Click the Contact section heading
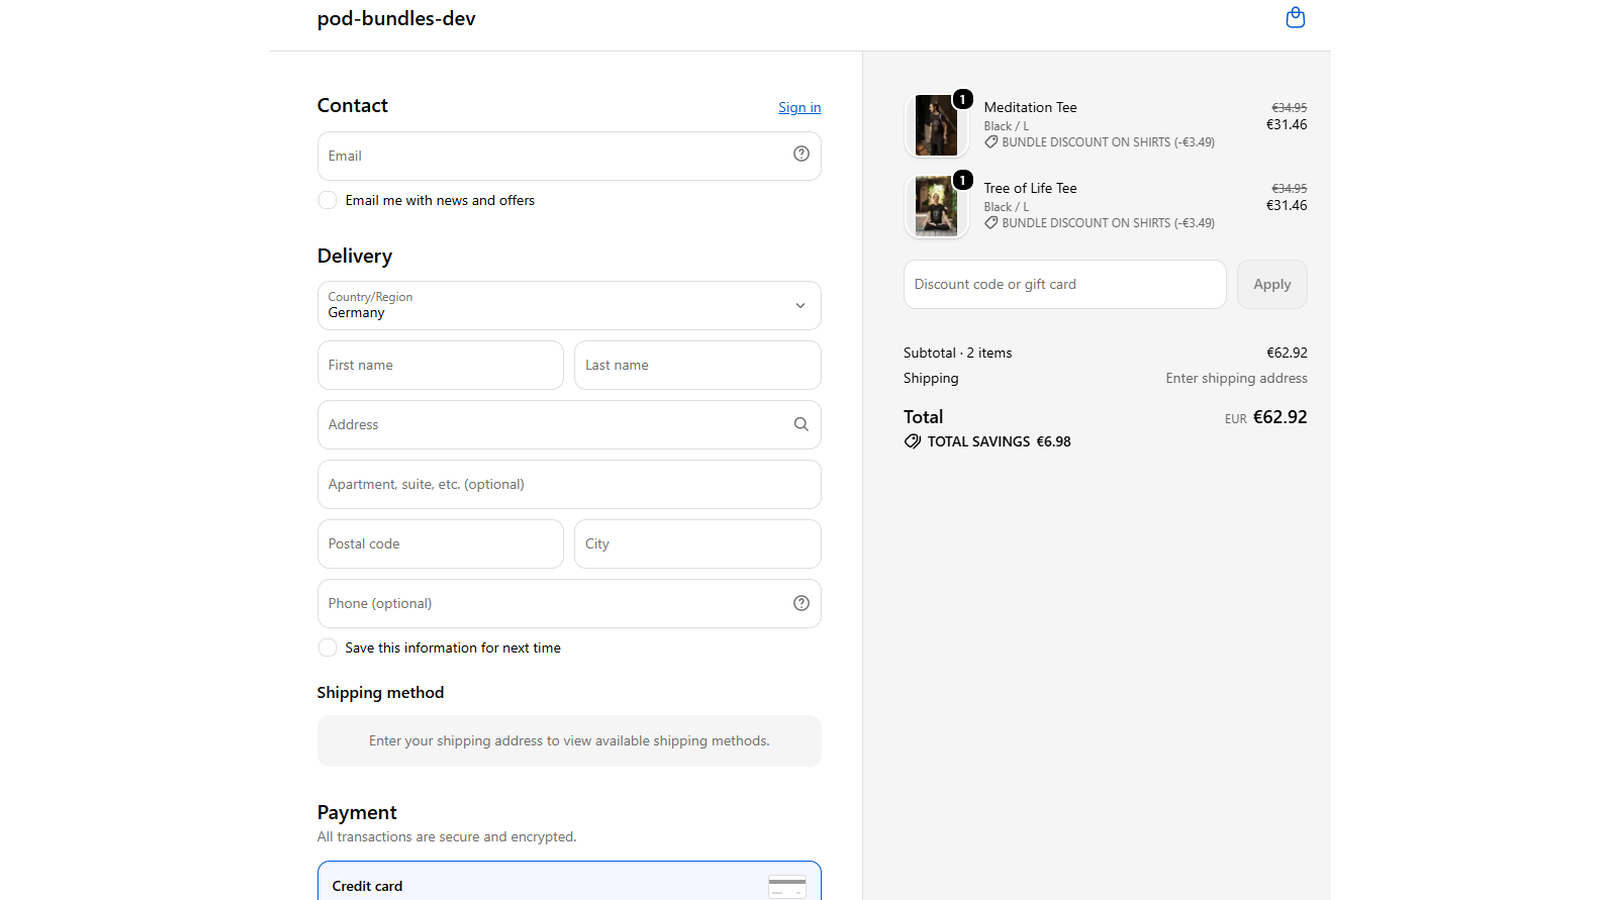Viewport: 1600px width, 900px height. click(352, 105)
